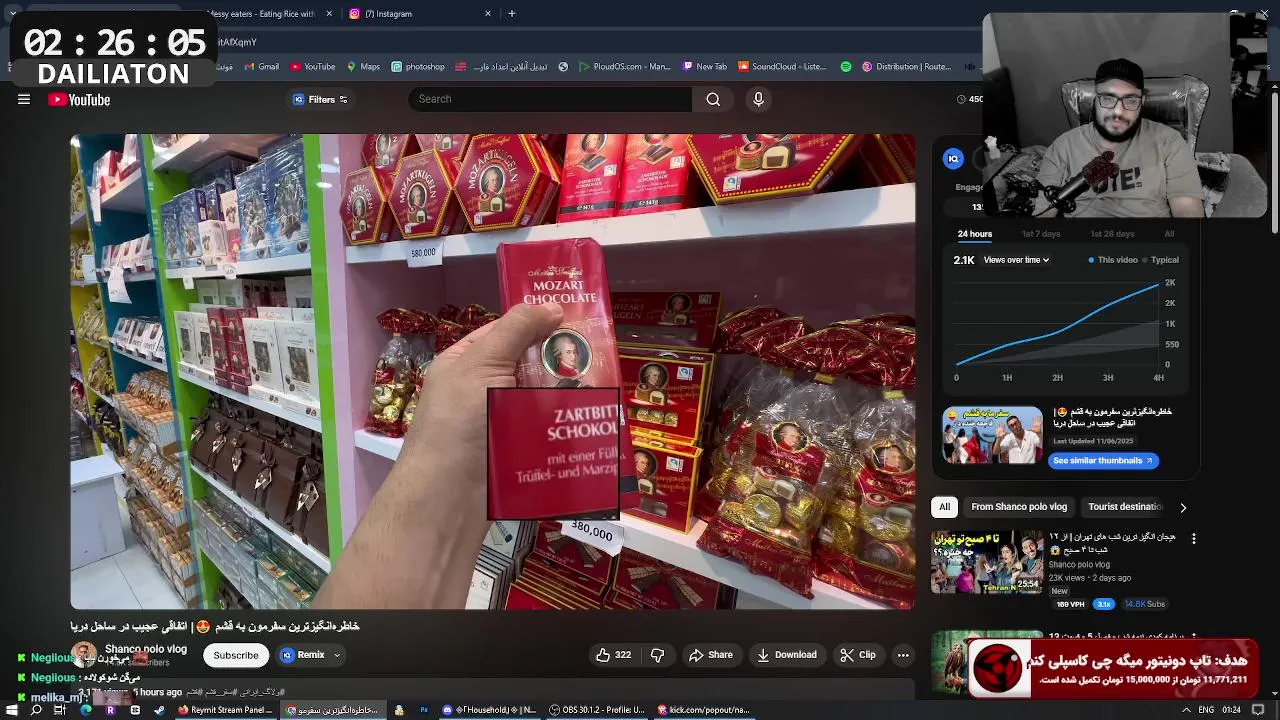Dislike the video with thumbs down
Viewport: 1280px width, 720px height.
(x=657, y=655)
